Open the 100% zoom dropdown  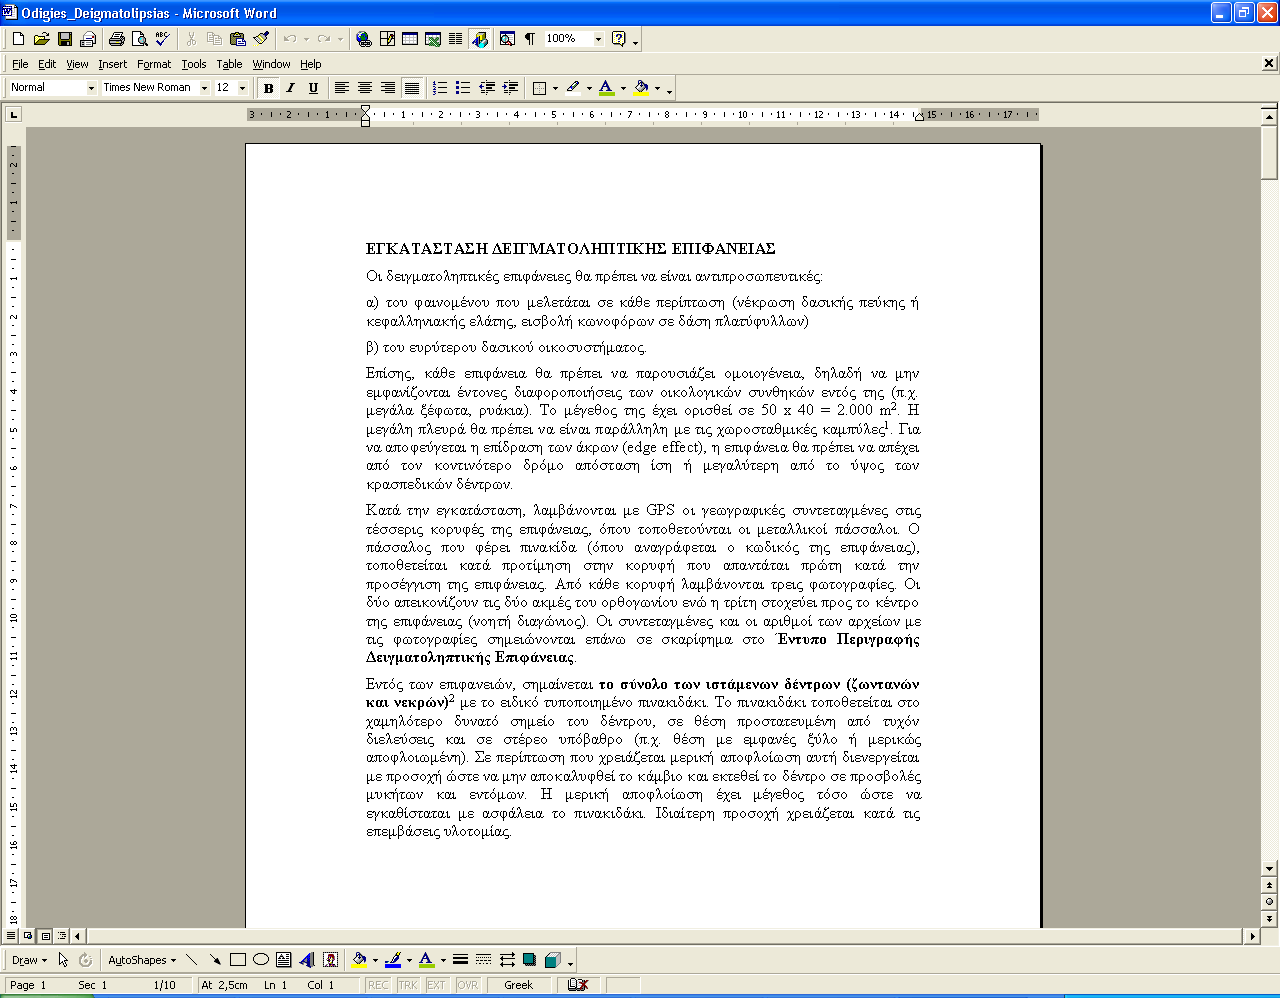(x=598, y=39)
